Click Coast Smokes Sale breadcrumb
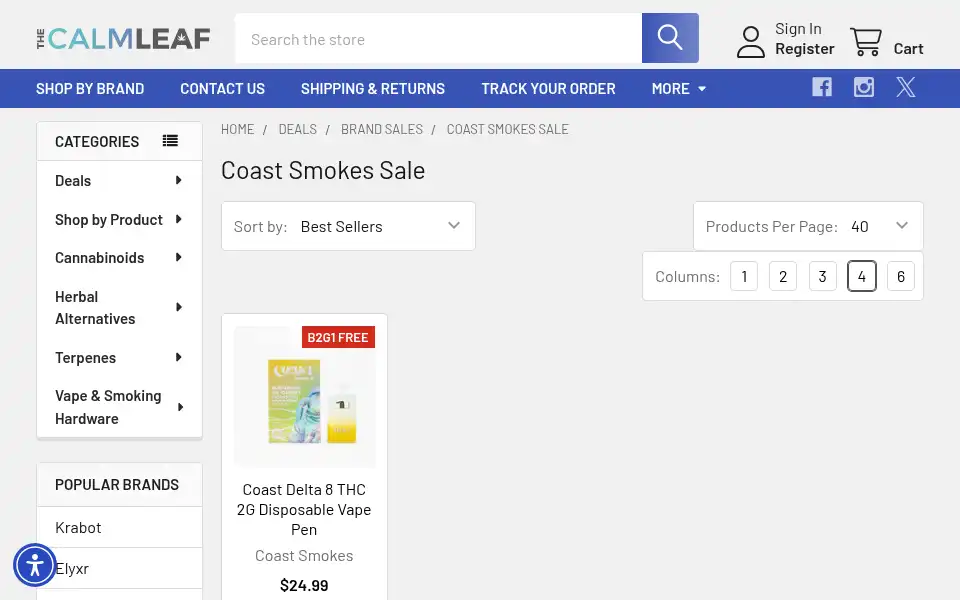Screen dimensions: 960x600 pyautogui.click(x=508, y=129)
